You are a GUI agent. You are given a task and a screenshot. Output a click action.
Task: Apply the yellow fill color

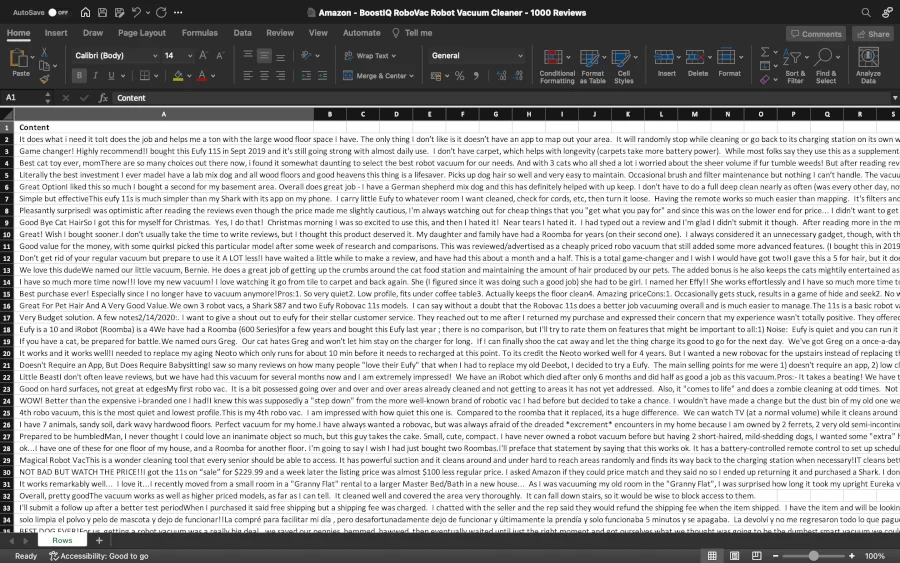pyautogui.click(x=178, y=76)
